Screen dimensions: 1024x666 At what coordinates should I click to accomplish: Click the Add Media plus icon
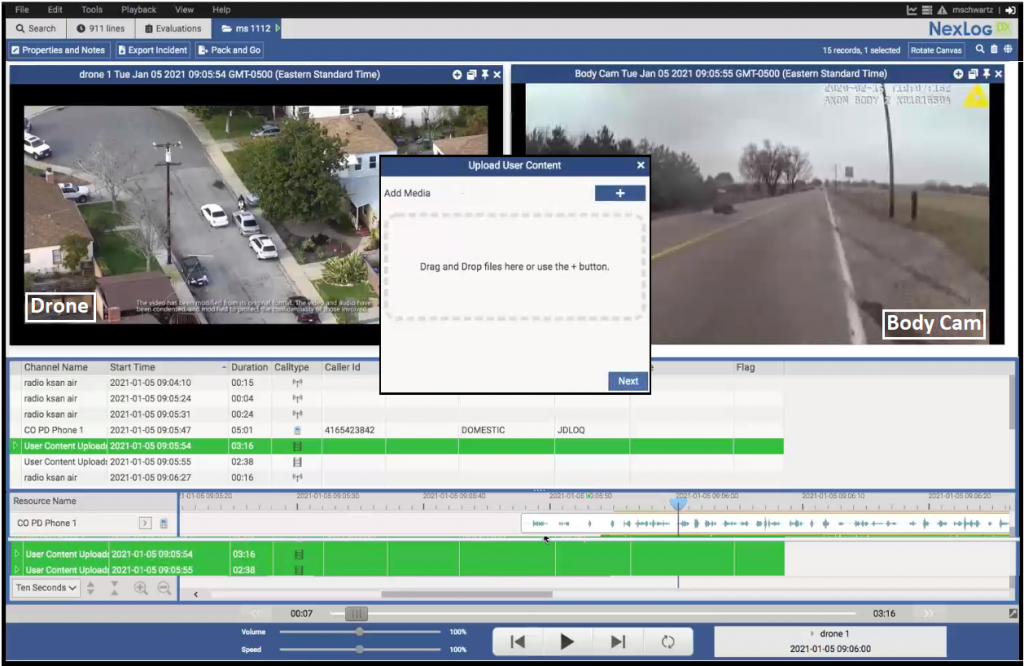(620, 193)
